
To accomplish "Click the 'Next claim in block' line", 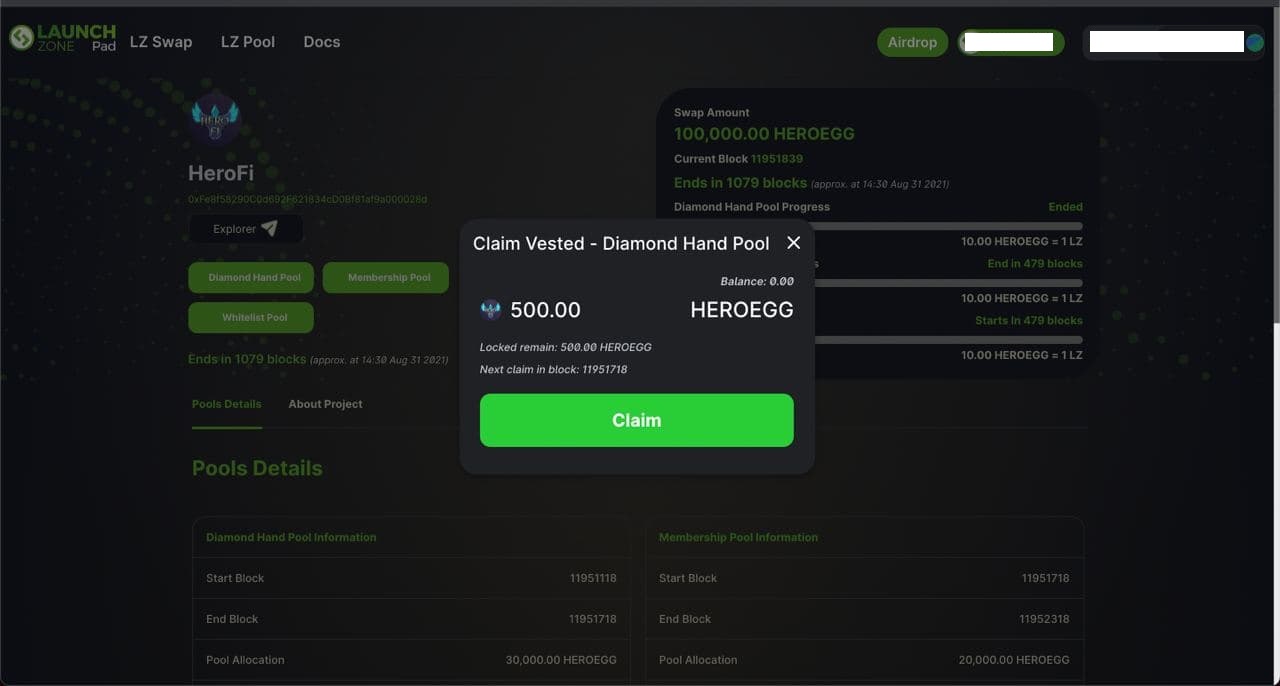I will click(x=554, y=369).
